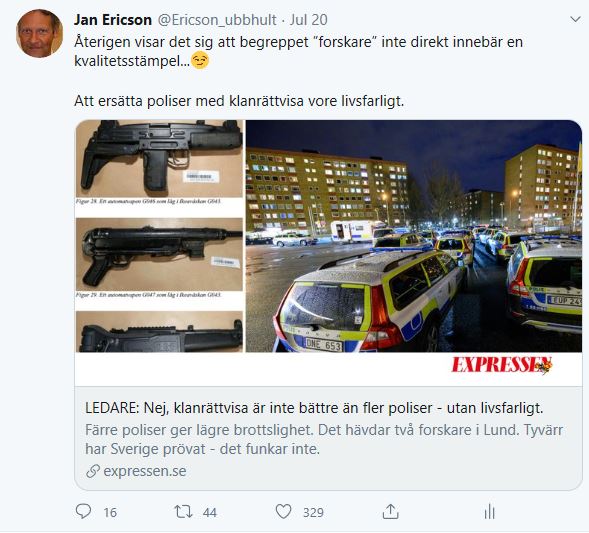This screenshot has width=589, height=533.
Task: Retweet this post using the arrows icon
Action: [183, 512]
